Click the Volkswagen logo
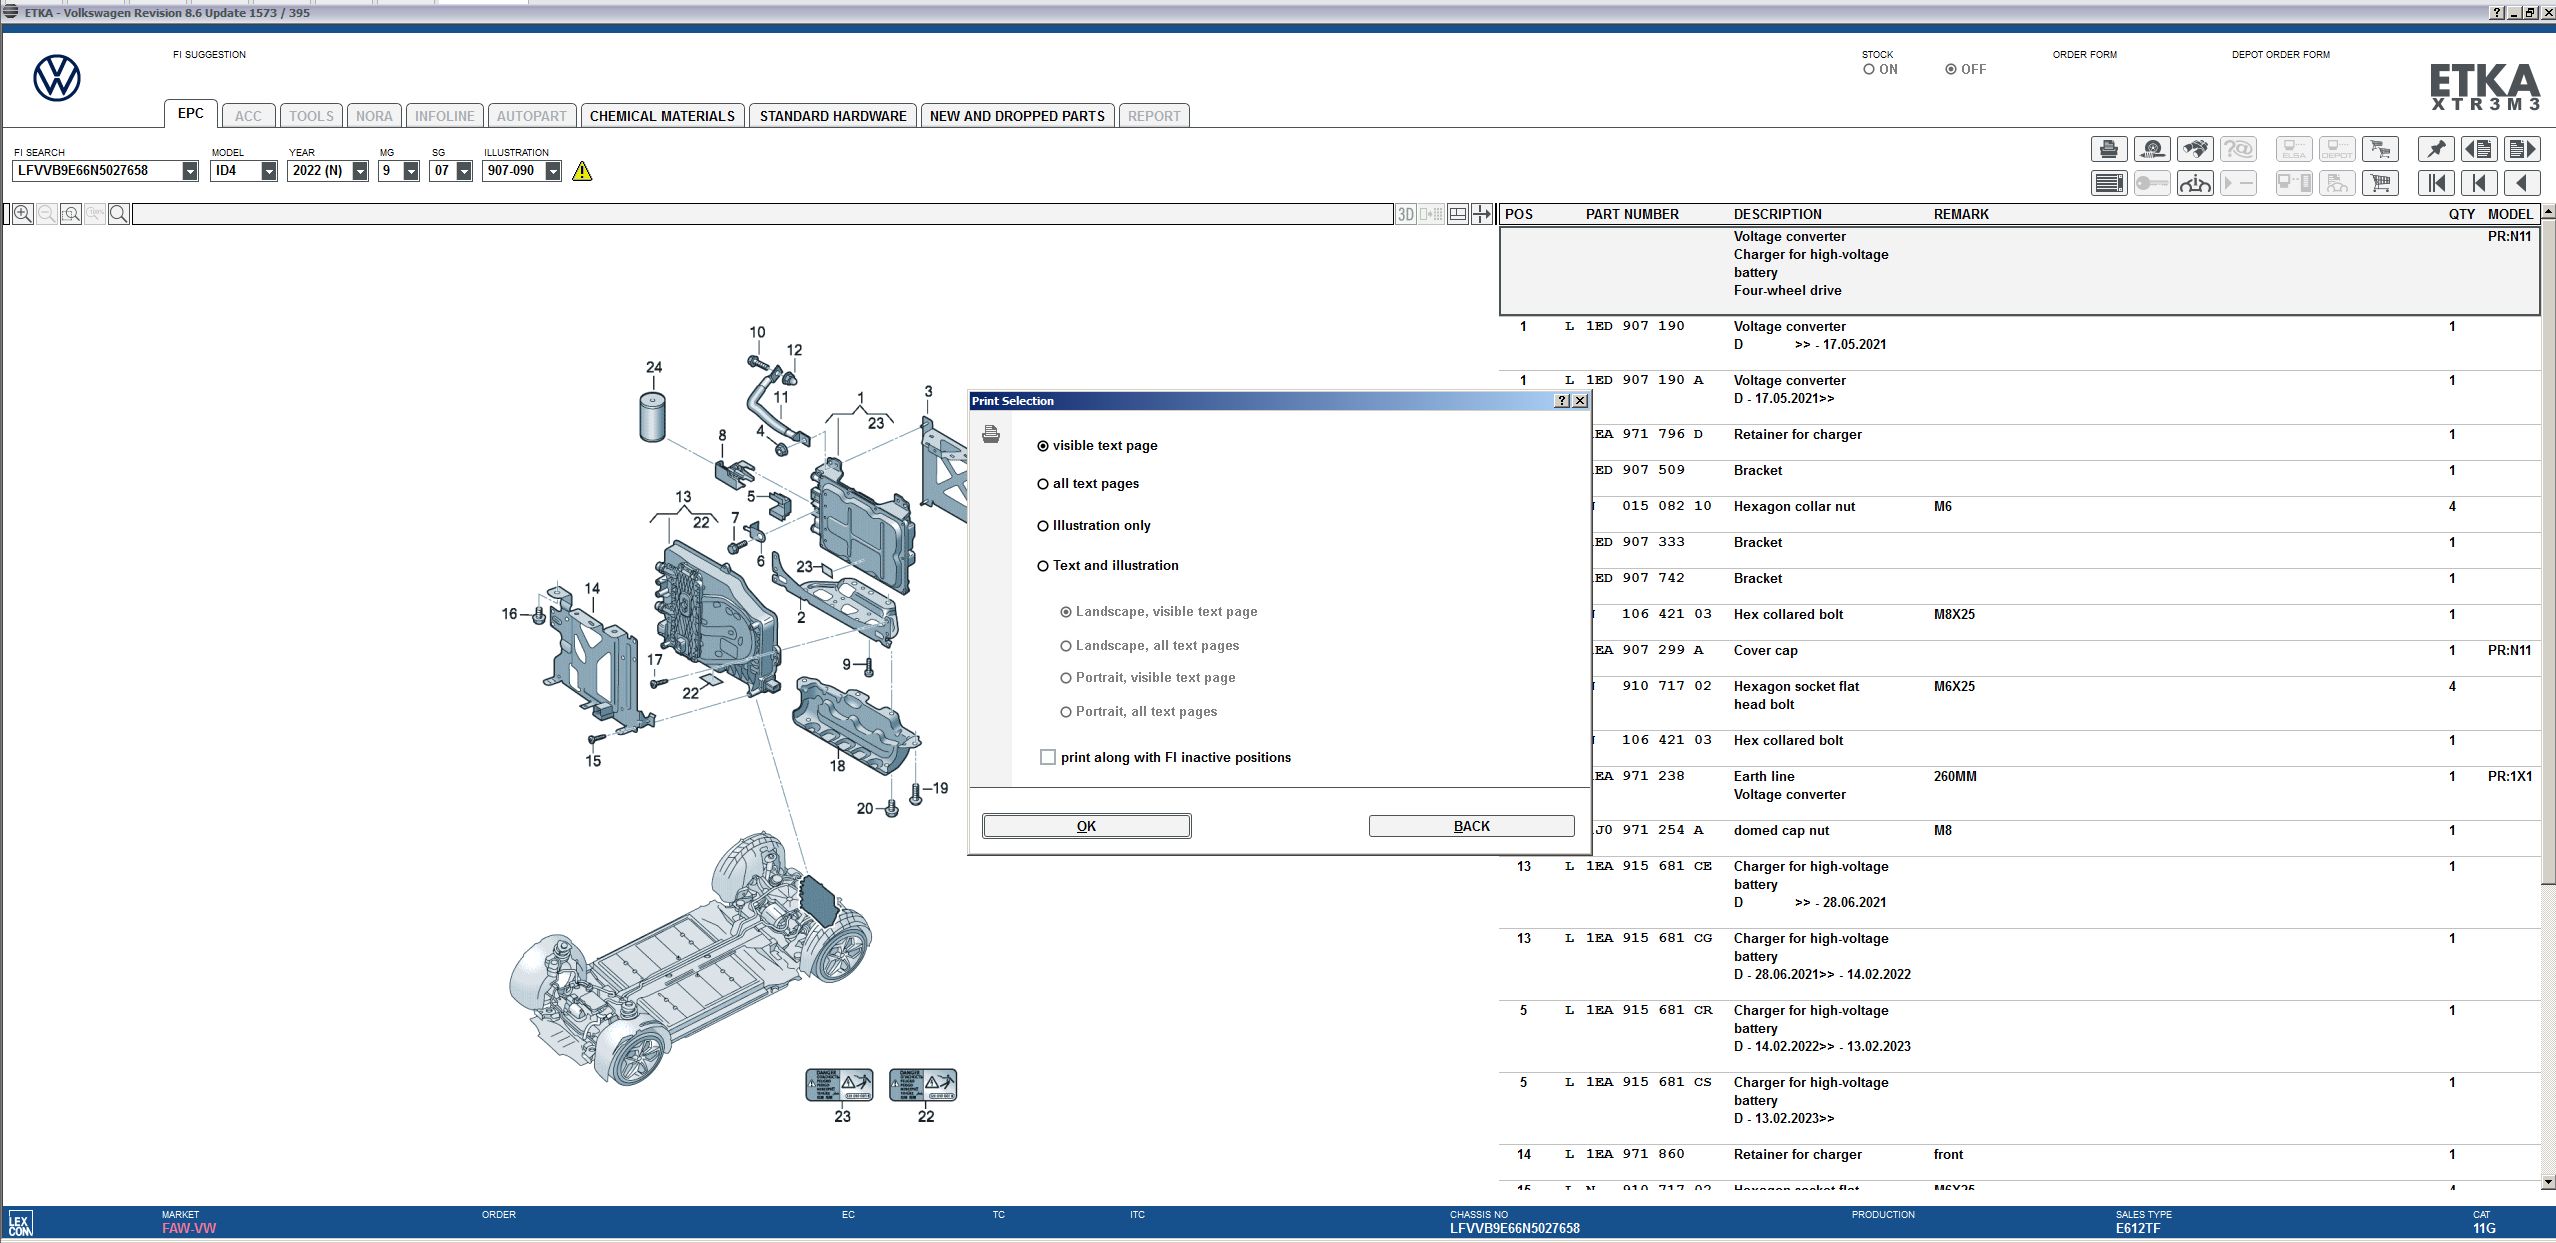The height and width of the screenshot is (1243, 2556). coord(57,78)
